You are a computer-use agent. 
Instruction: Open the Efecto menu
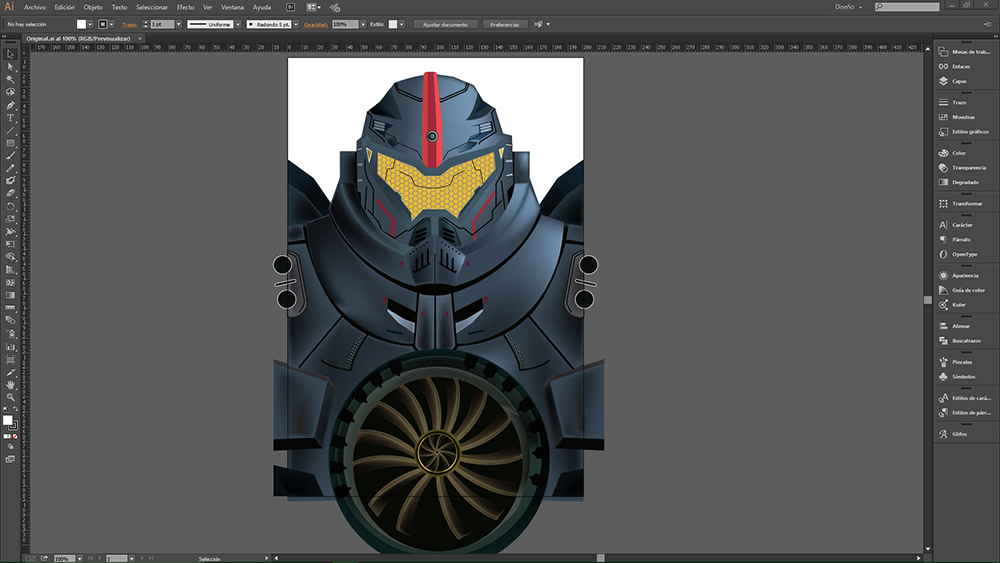click(x=186, y=8)
